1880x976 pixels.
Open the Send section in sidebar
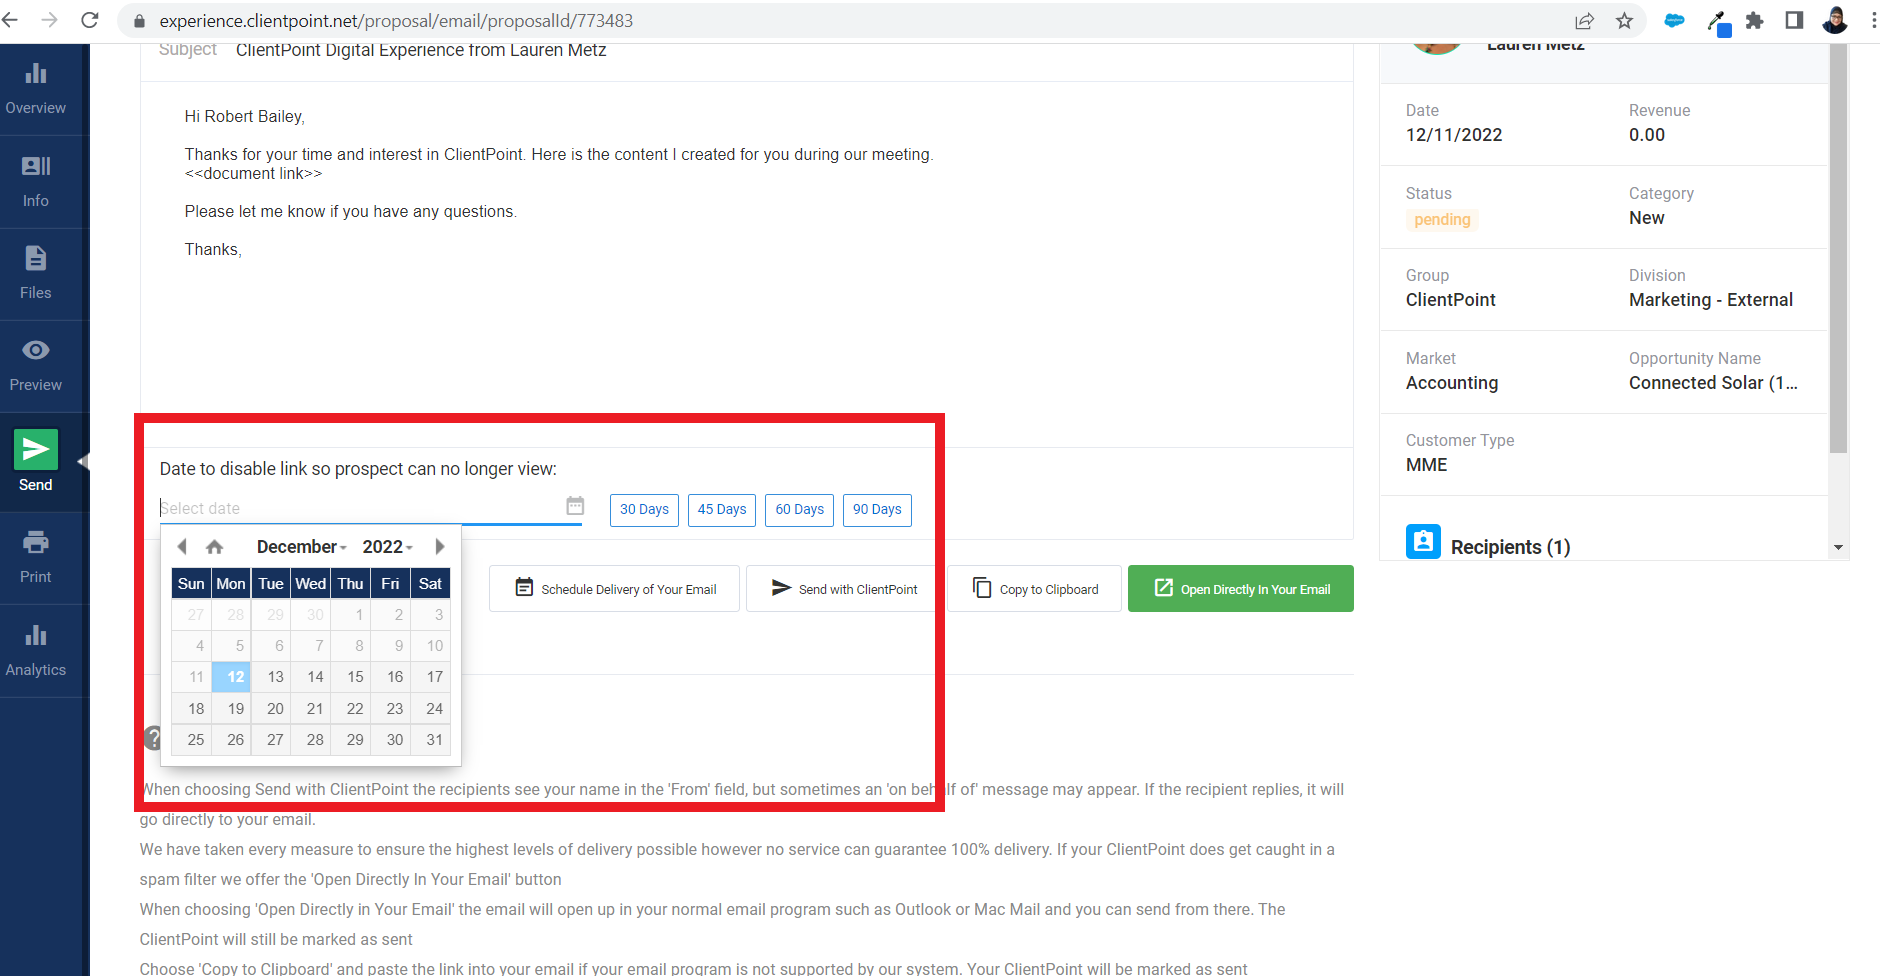tap(36, 462)
